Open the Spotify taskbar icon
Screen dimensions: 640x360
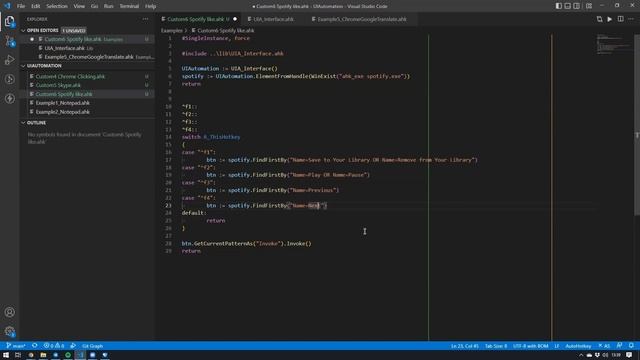pyautogui.click(x=68, y=355)
